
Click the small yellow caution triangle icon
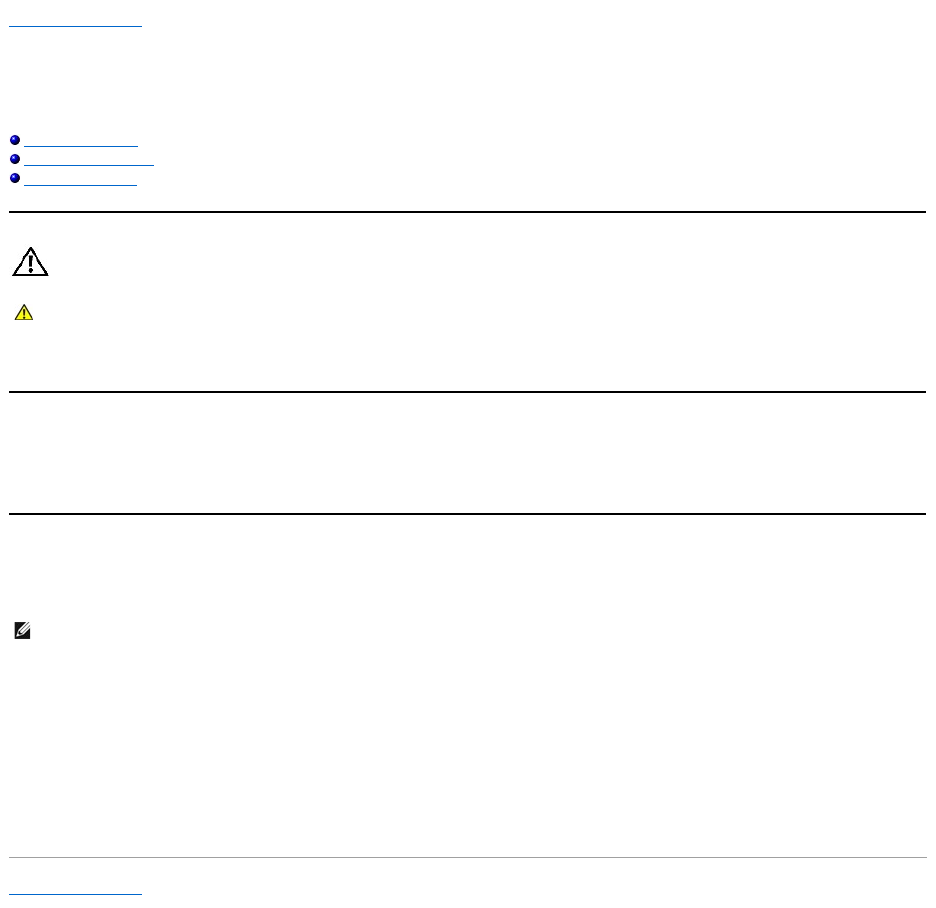tap(23, 314)
